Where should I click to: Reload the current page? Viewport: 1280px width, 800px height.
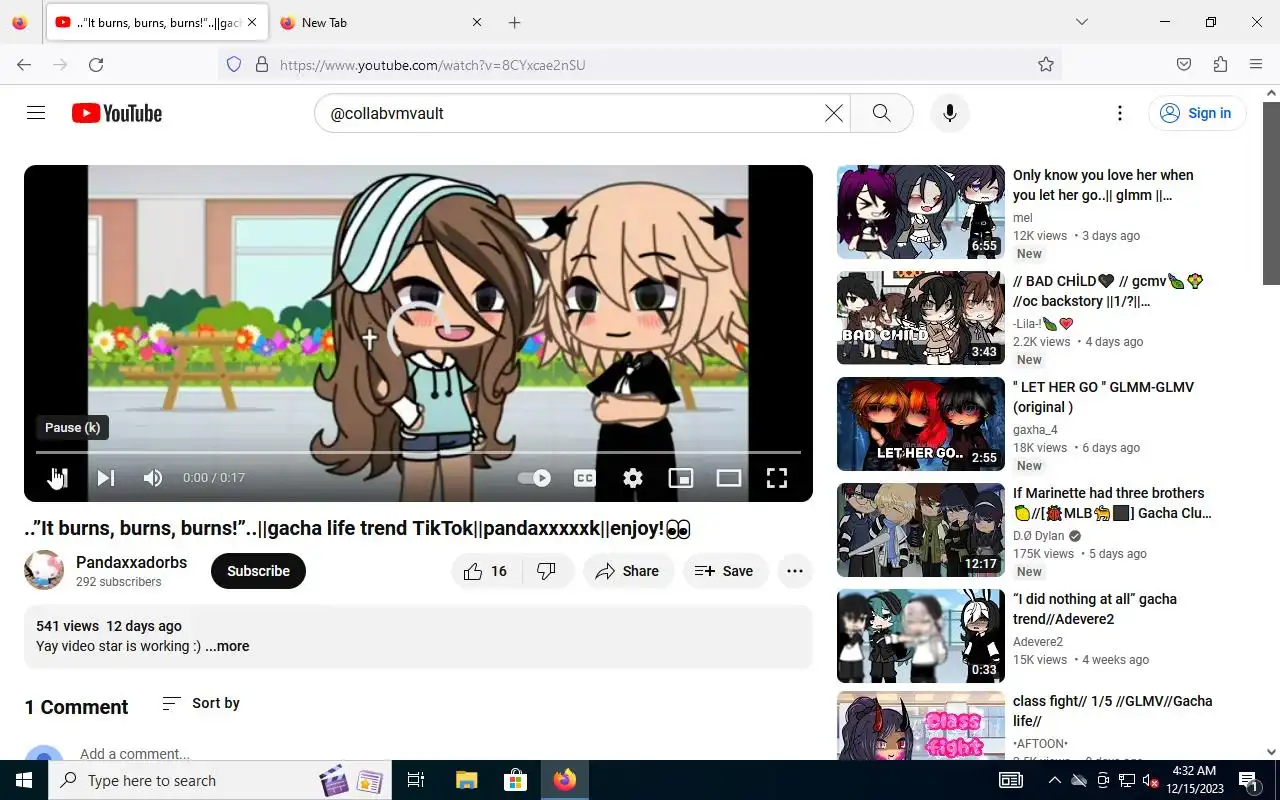coord(96,64)
